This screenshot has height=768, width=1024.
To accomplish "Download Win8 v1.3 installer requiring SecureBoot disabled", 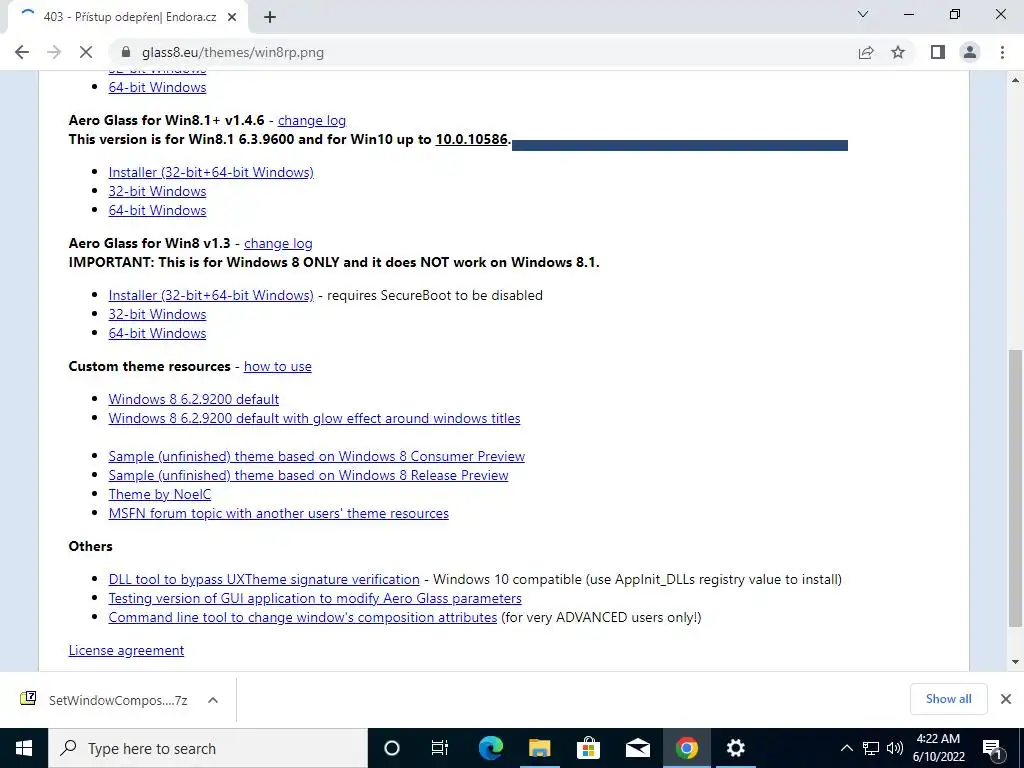I will pos(211,295).
